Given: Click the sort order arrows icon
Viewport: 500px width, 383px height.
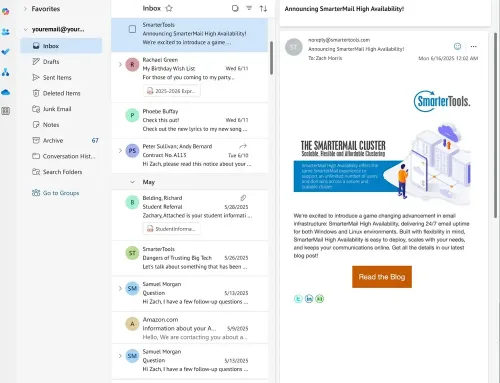Looking at the screenshot, I should click(263, 8).
